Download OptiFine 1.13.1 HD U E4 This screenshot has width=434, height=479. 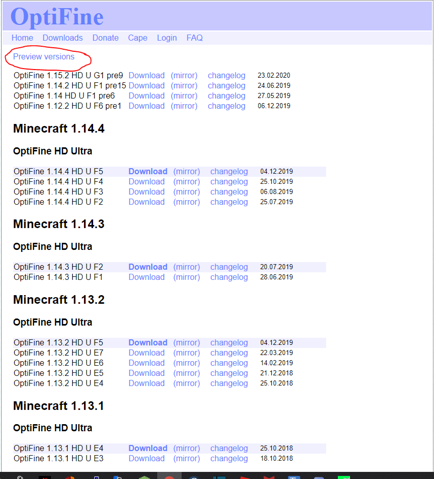pyautogui.click(x=148, y=448)
